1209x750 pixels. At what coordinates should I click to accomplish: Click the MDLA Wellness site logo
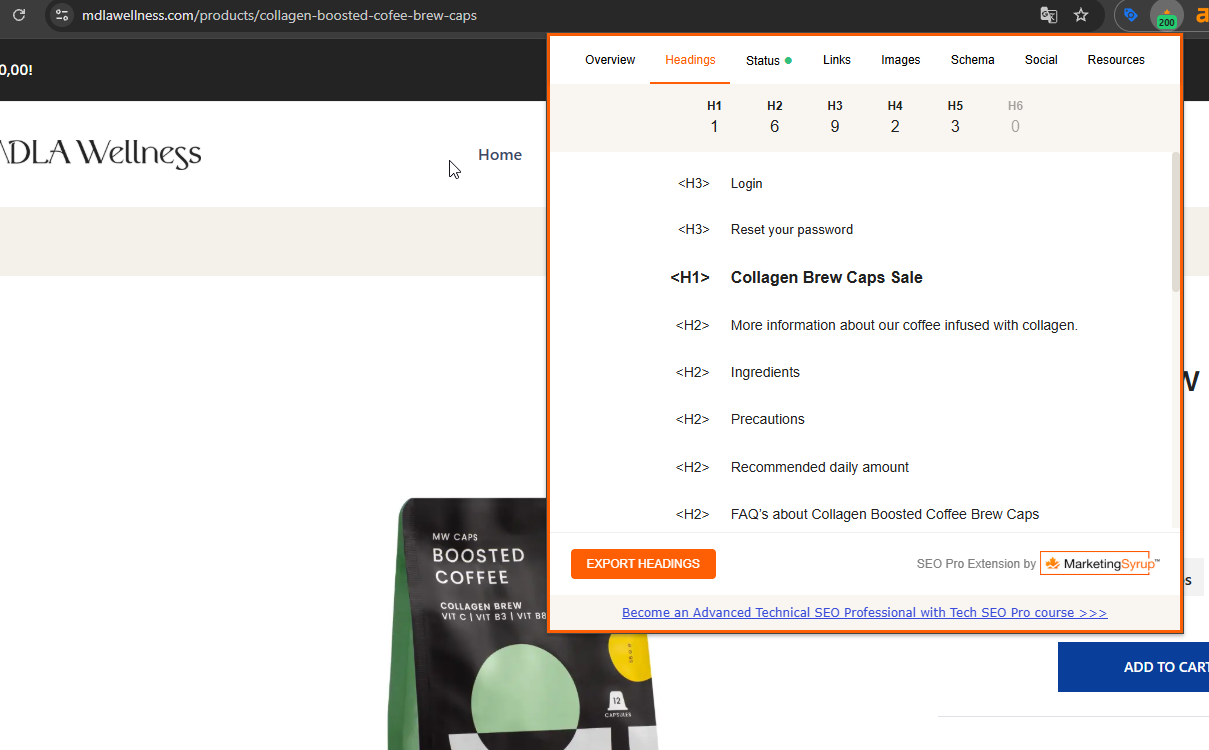(x=100, y=154)
